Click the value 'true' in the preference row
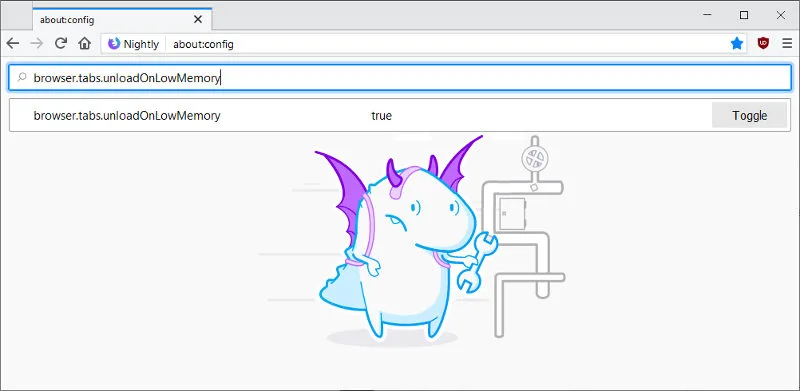 click(x=382, y=116)
